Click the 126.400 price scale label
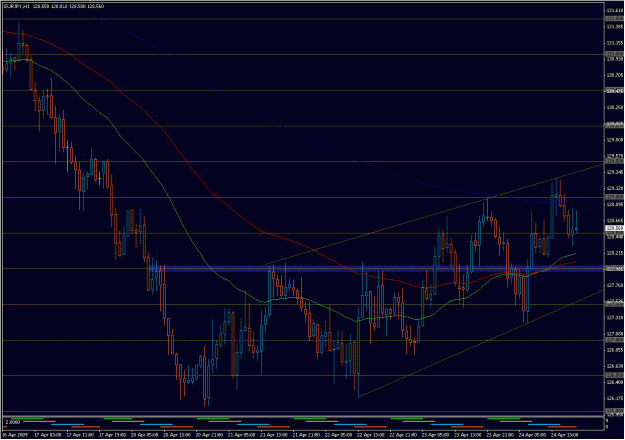The width and height of the screenshot is (625, 440). [x=615, y=382]
